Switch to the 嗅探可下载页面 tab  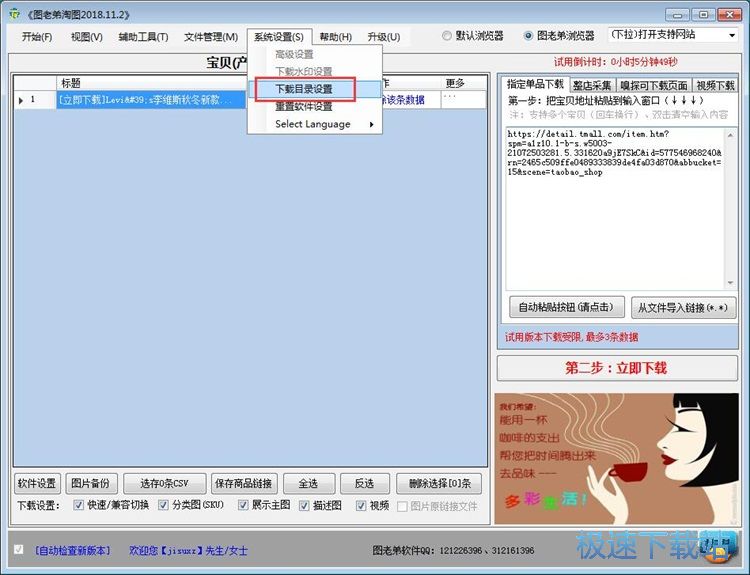(x=654, y=85)
